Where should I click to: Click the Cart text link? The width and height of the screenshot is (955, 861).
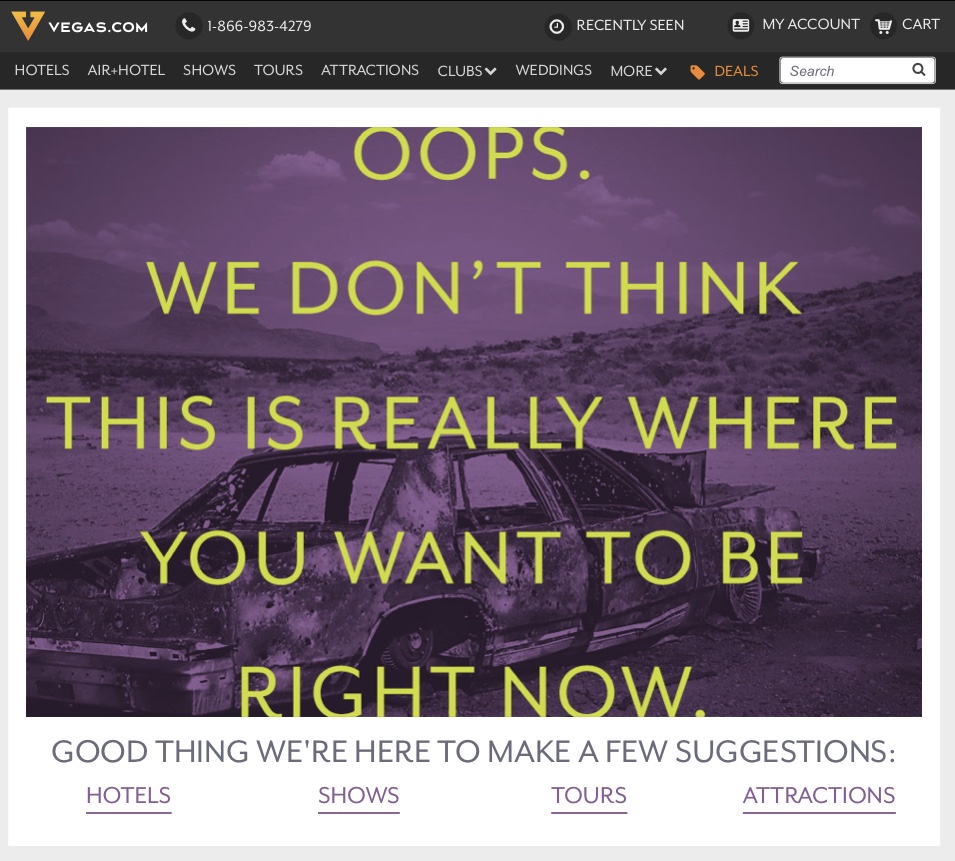point(920,24)
